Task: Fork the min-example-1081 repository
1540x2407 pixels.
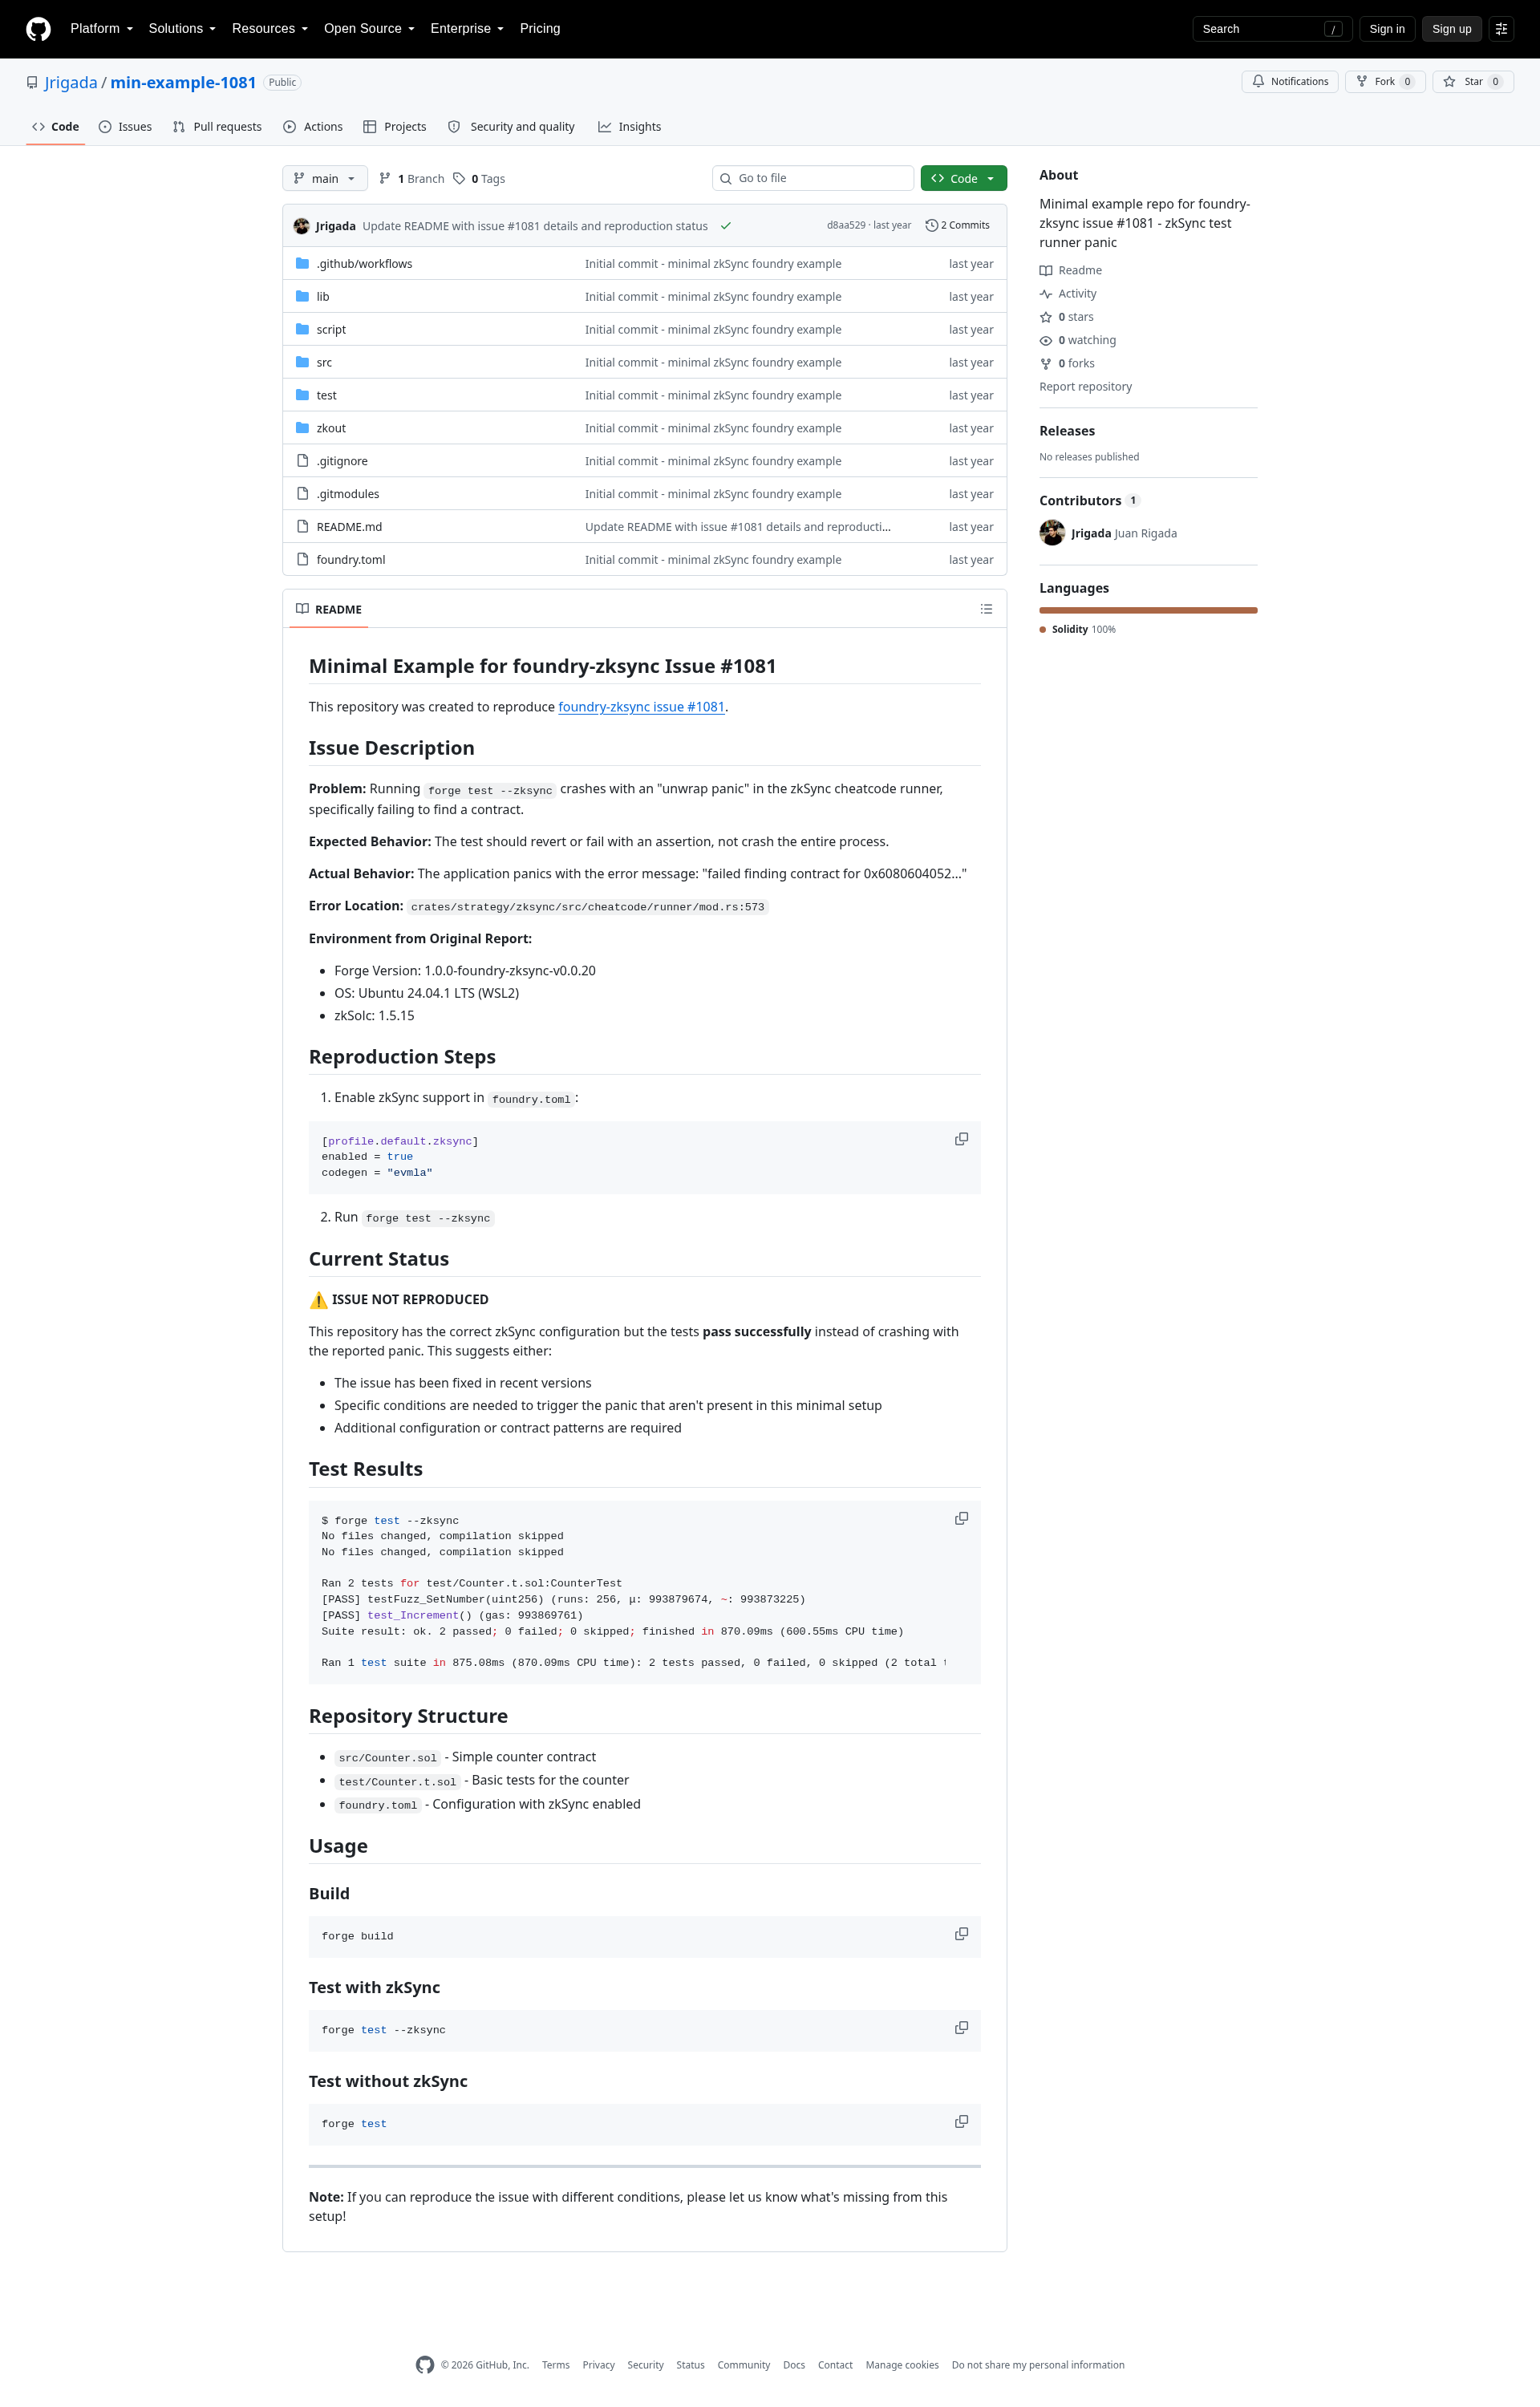Action: [1385, 82]
